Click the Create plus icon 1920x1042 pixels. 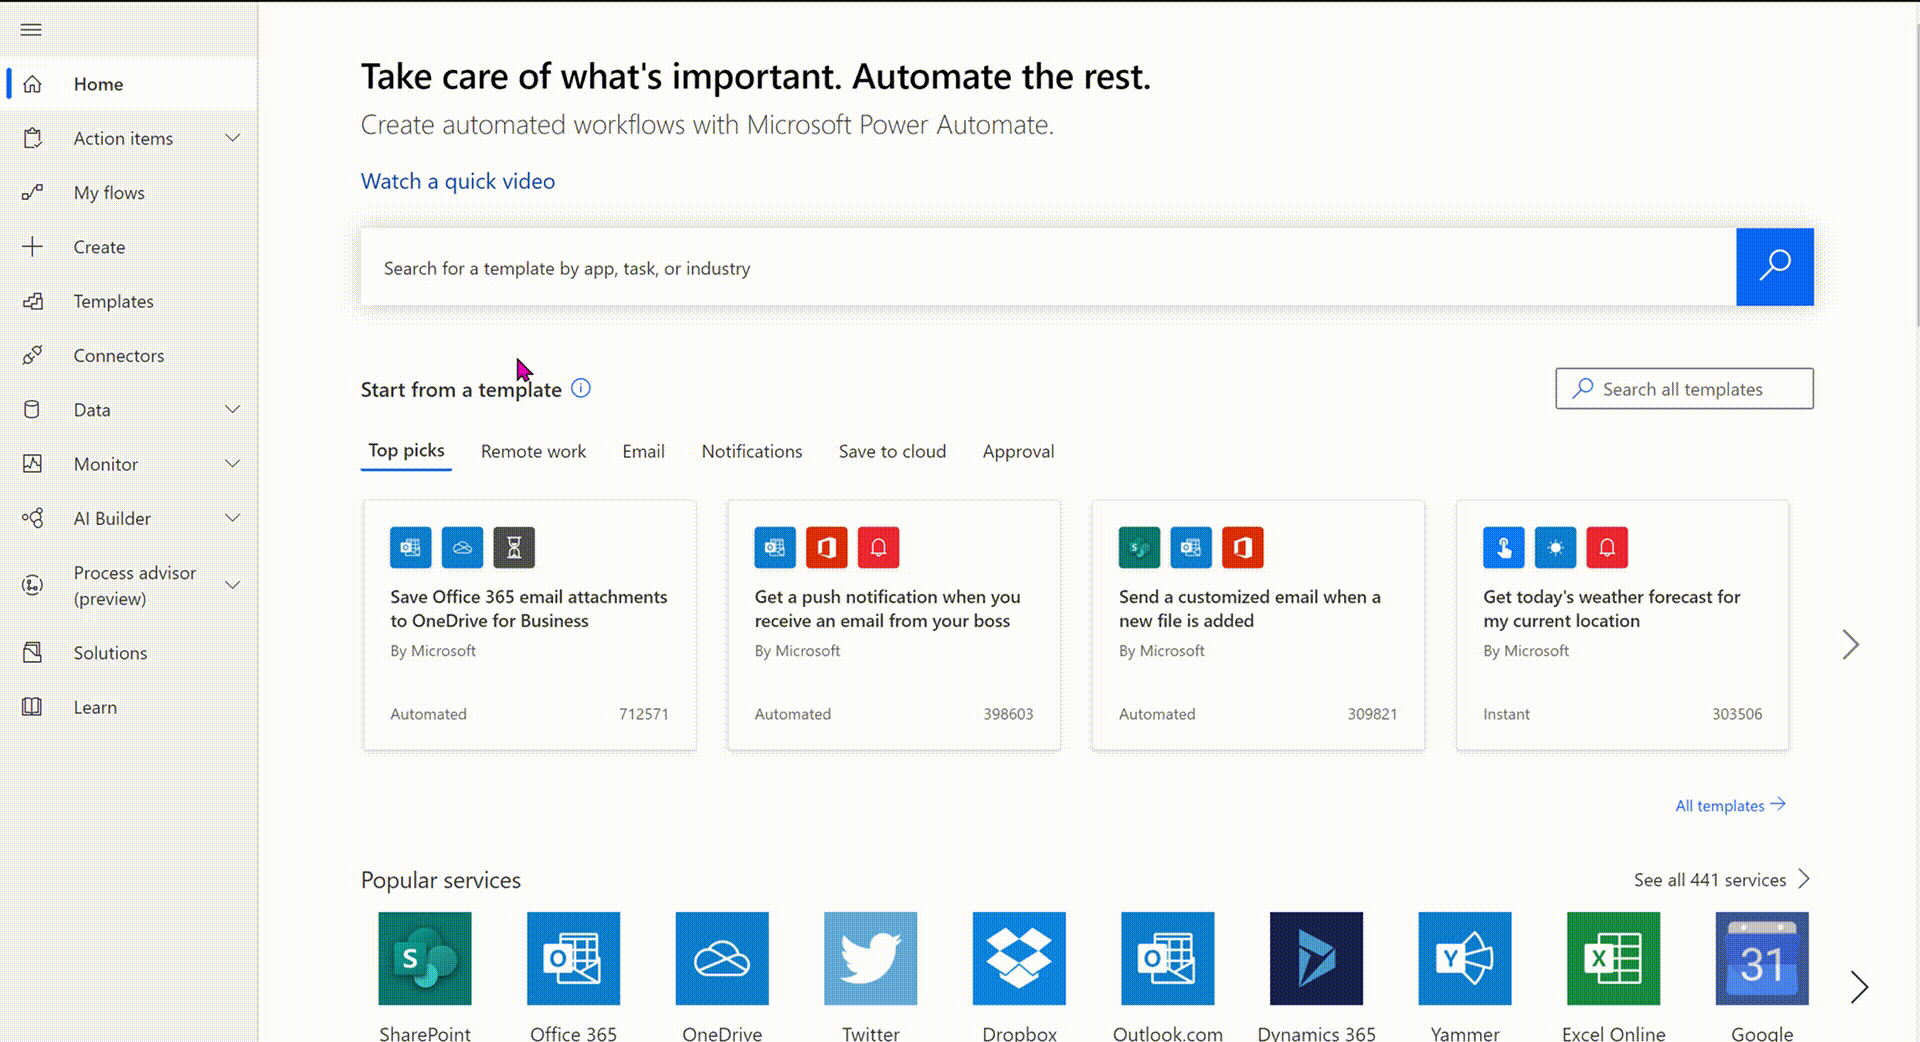point(32,246)
